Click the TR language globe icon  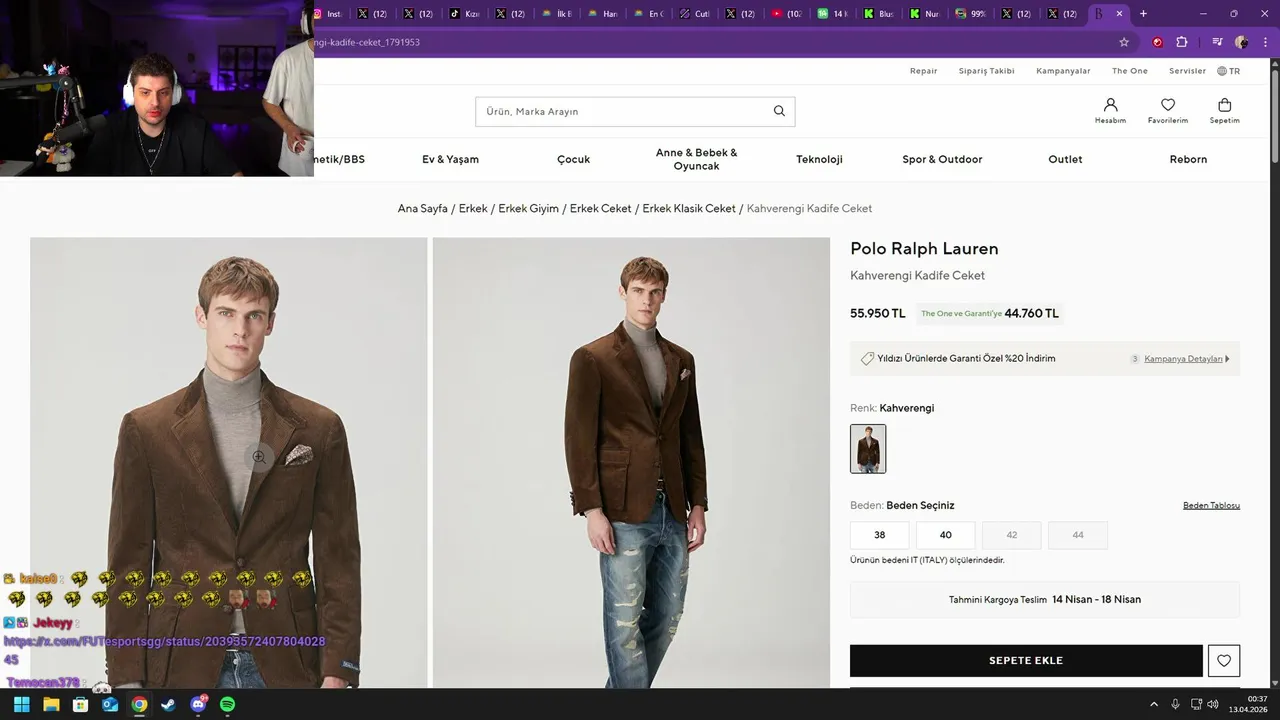(x=1222, y=71)
